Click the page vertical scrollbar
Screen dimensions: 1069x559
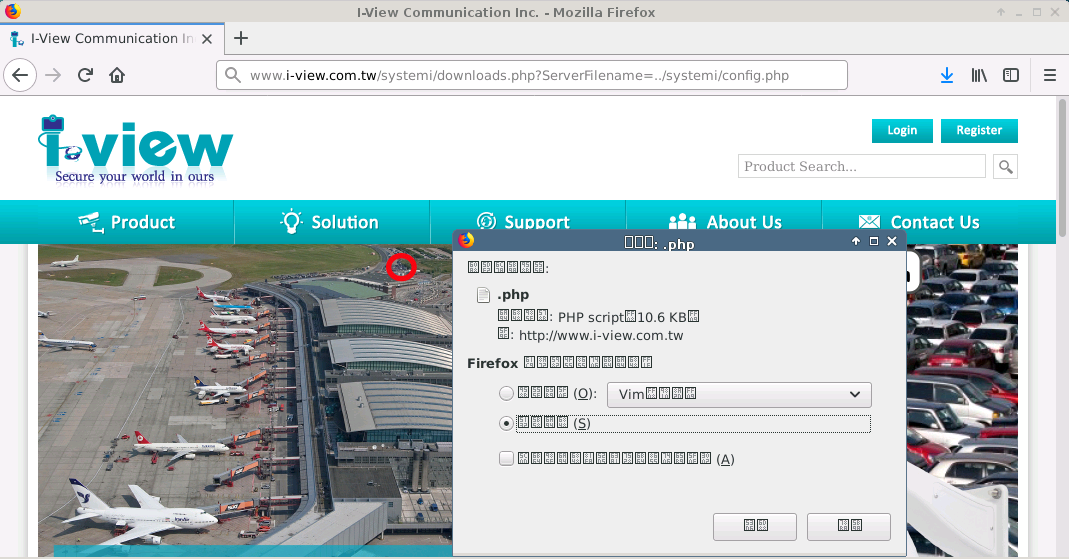click(1062, 168)
